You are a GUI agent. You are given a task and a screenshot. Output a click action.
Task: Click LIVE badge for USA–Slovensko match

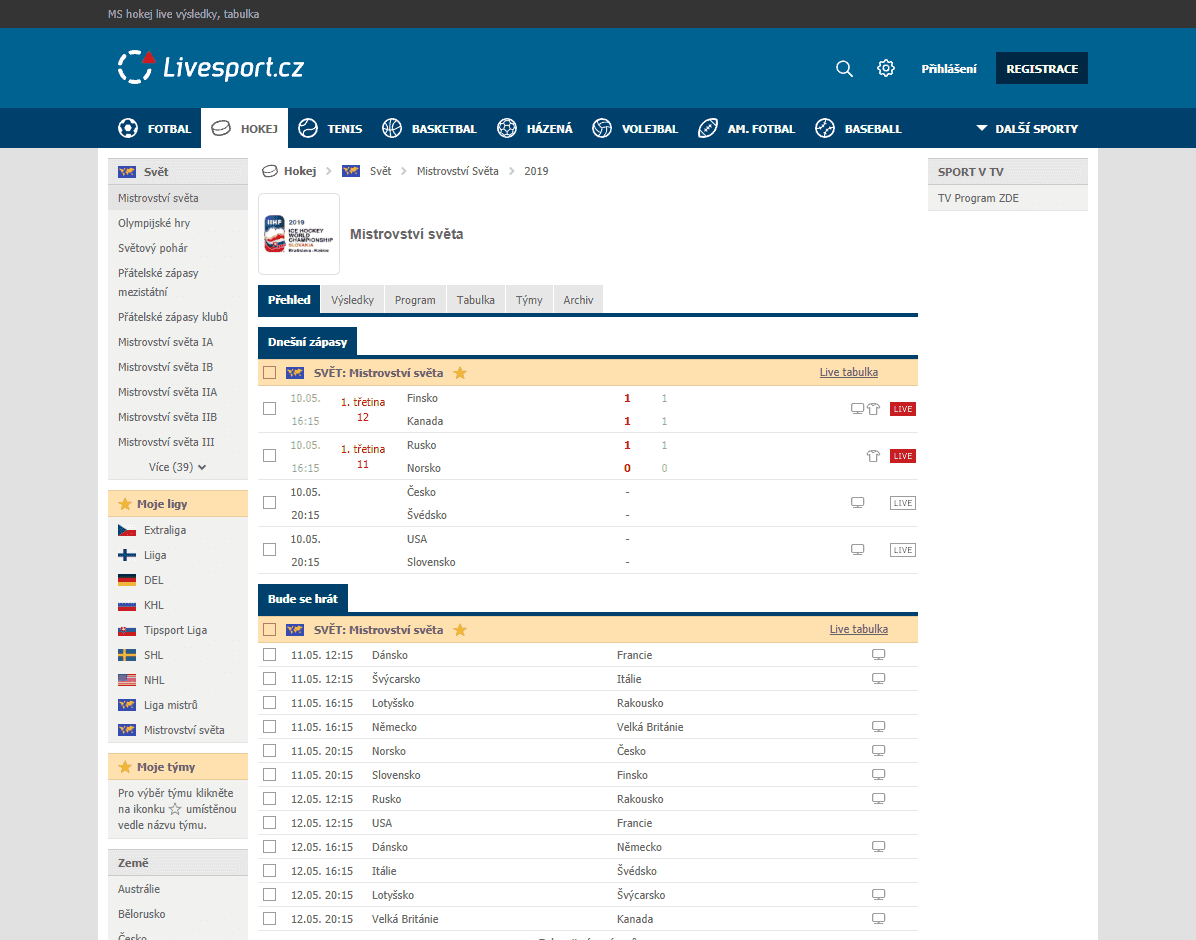903,550
